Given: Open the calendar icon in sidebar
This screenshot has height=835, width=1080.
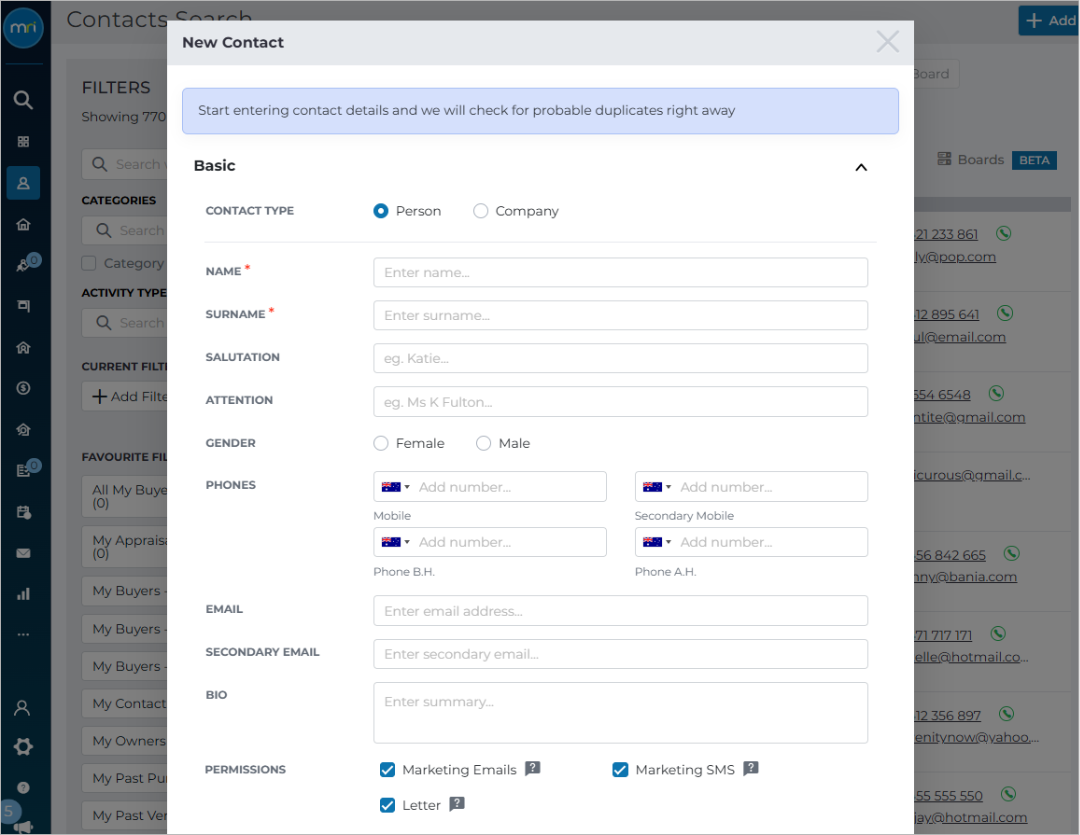Looking at the screenshot, I should click(x=23, y=512).
